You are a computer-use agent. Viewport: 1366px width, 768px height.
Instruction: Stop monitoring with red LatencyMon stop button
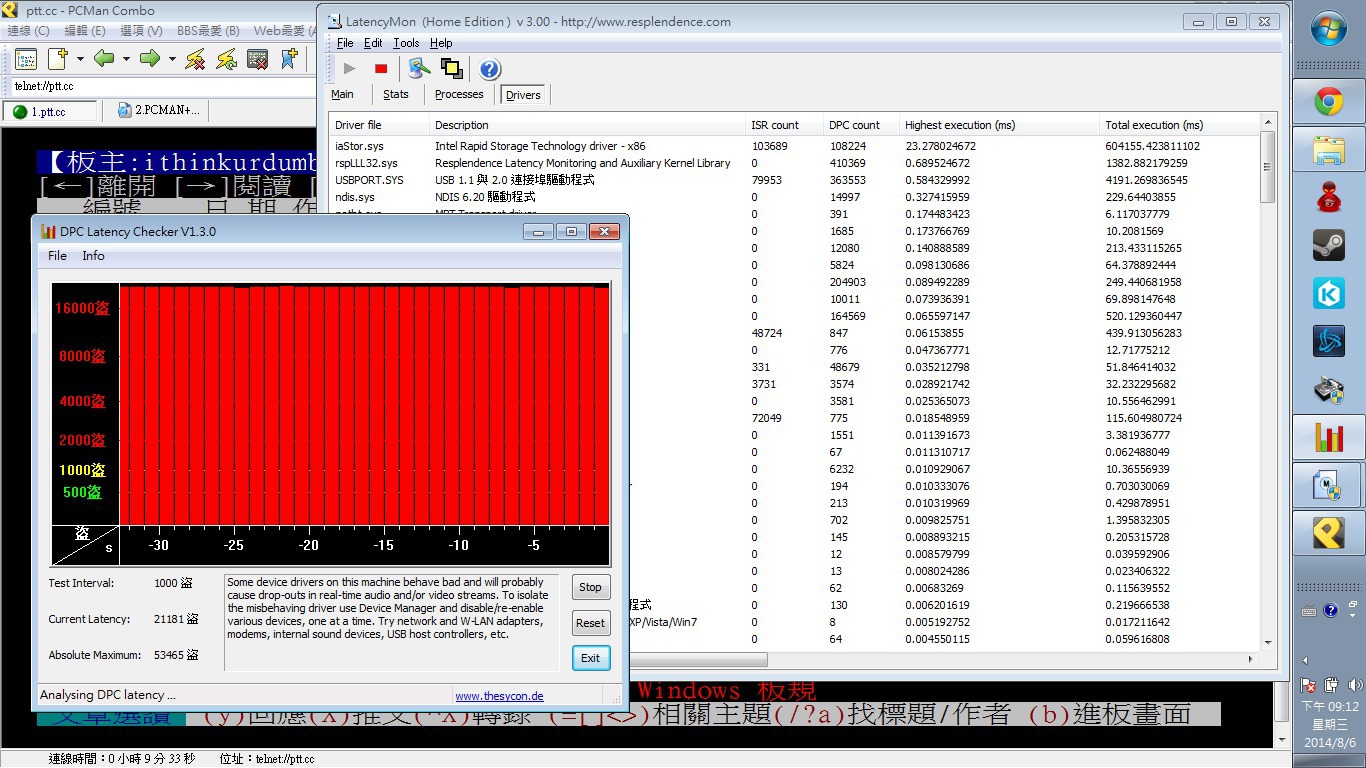[x=381, y=68]
